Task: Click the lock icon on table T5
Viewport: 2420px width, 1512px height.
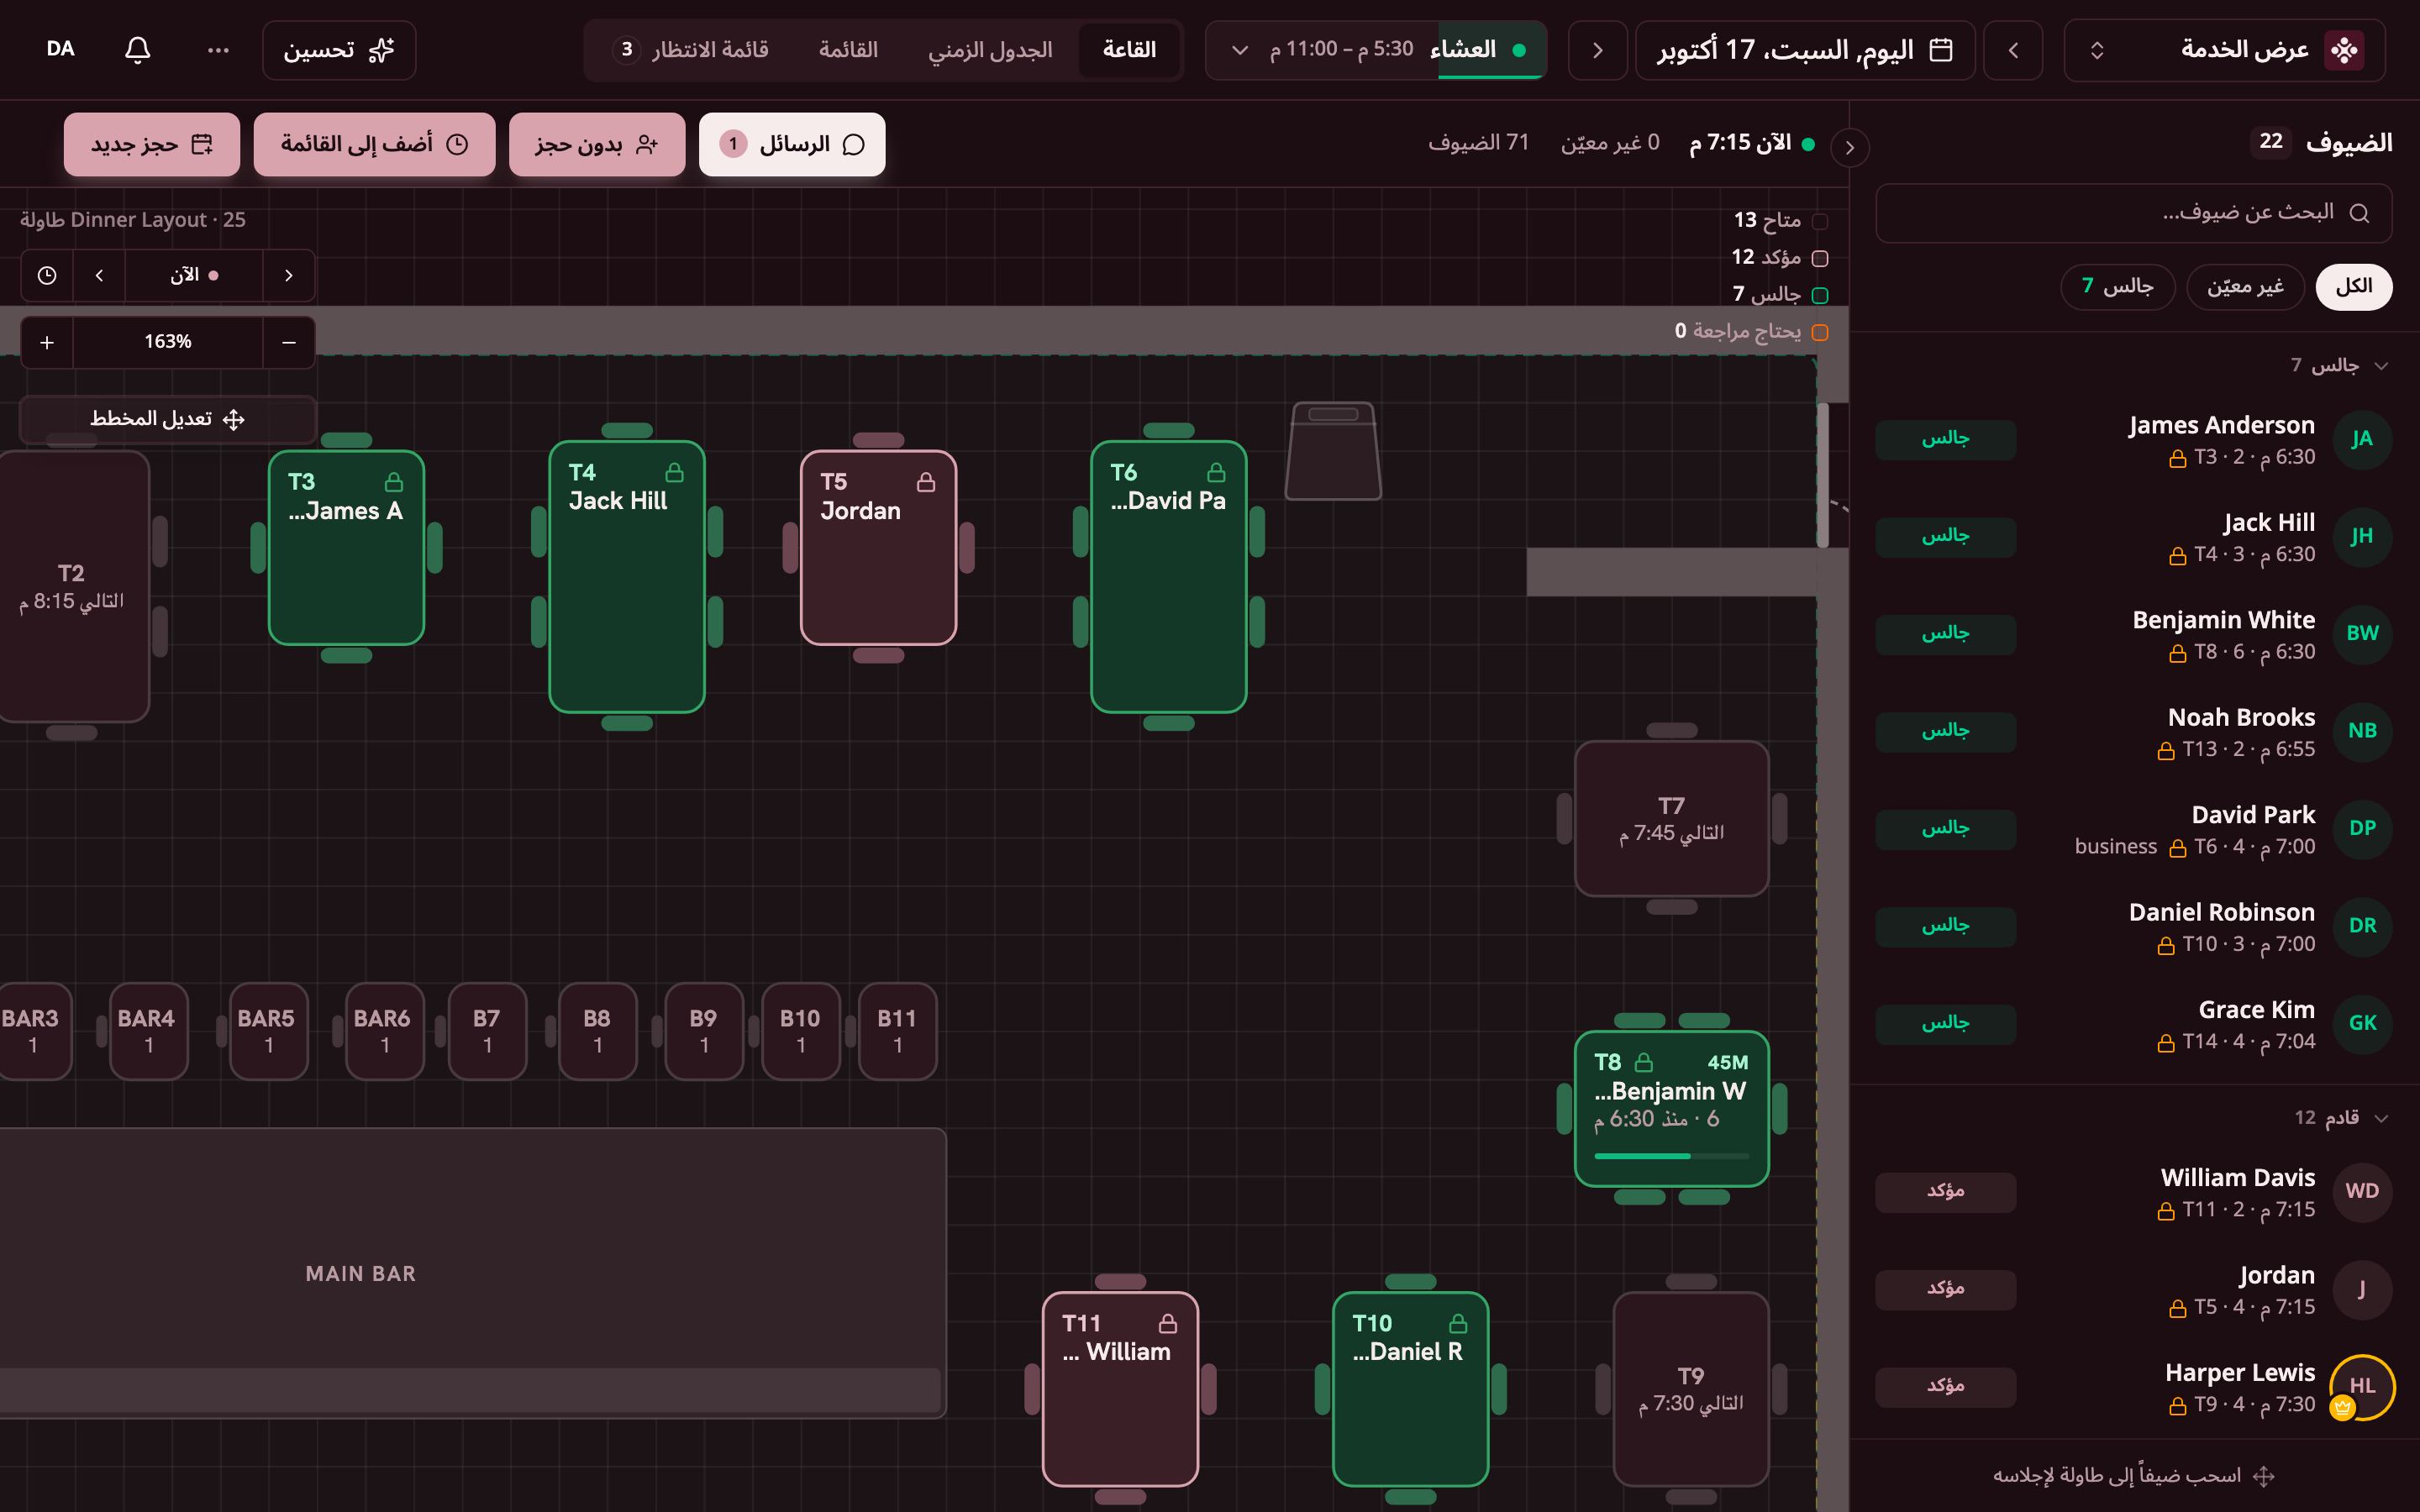Action: pos(926,482)
